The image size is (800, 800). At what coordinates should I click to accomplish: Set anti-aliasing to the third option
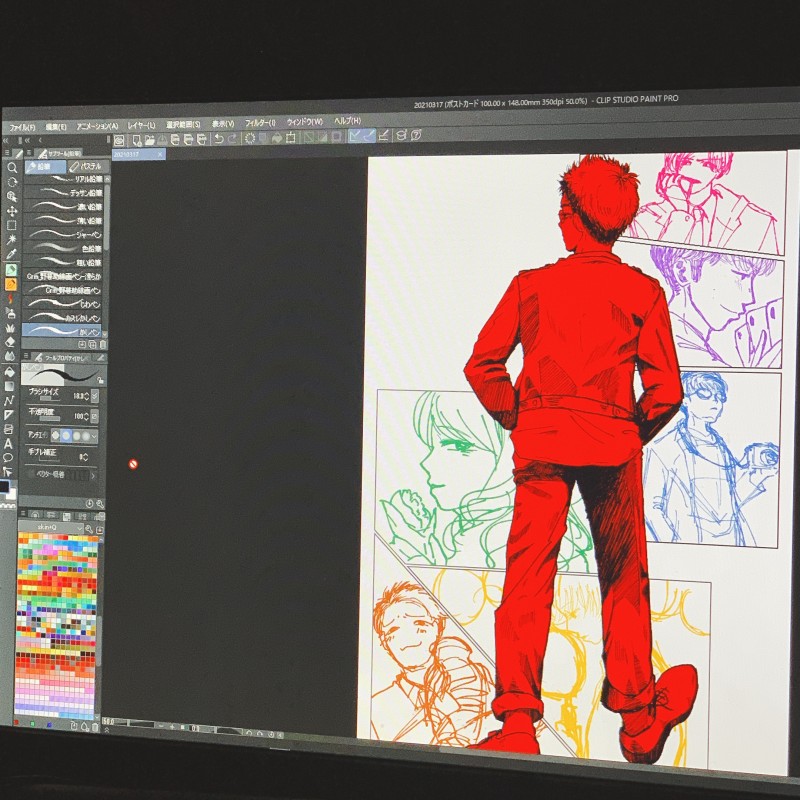click(76, 436)
